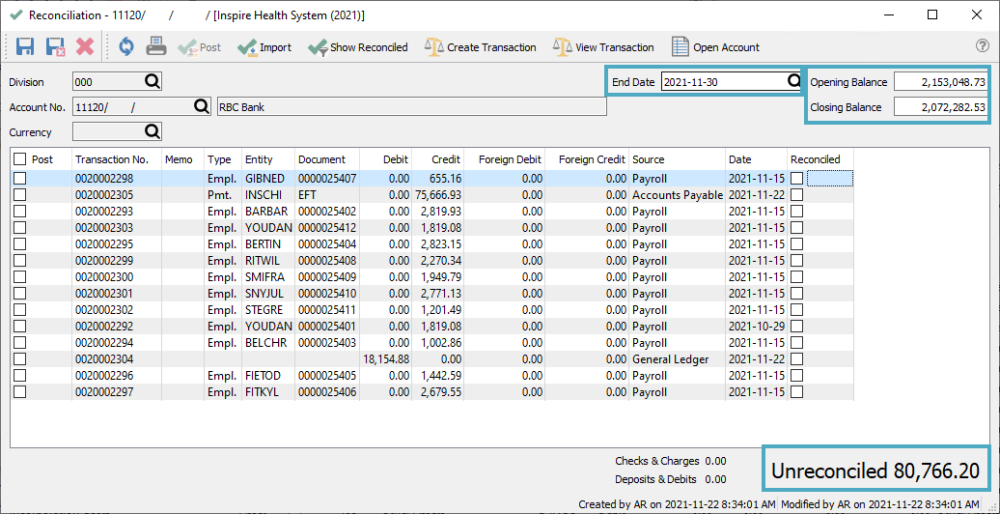Sort by the Source column header
This screenshot has width=1000, height=514.
[648, 159]
